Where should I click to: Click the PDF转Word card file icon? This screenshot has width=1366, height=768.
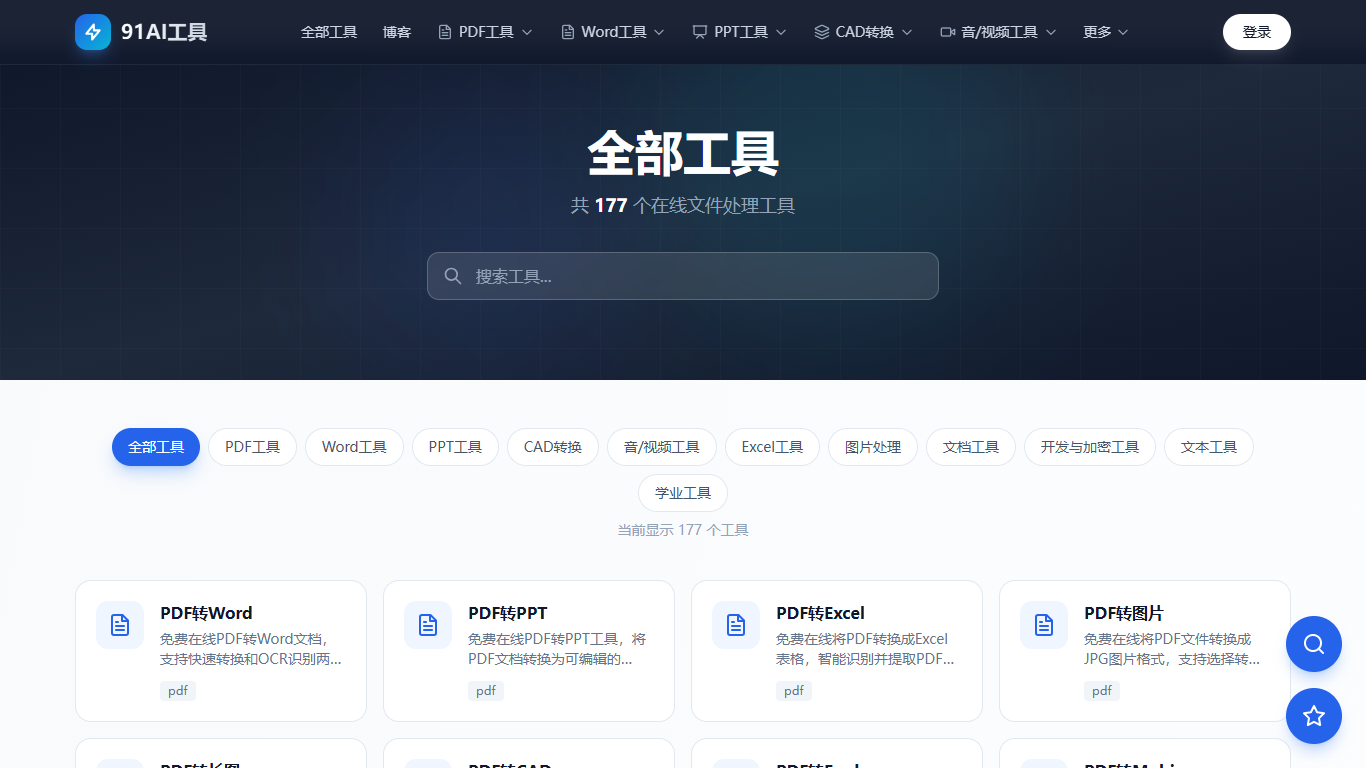click(120, 625)
